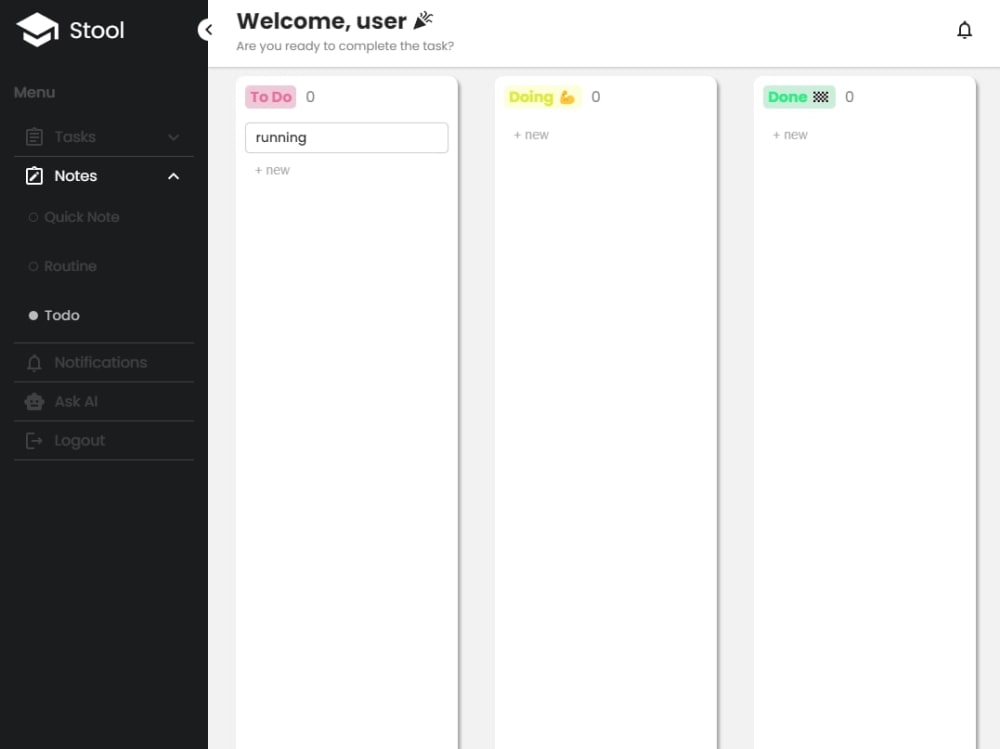Open the Quick Note page

82,217
